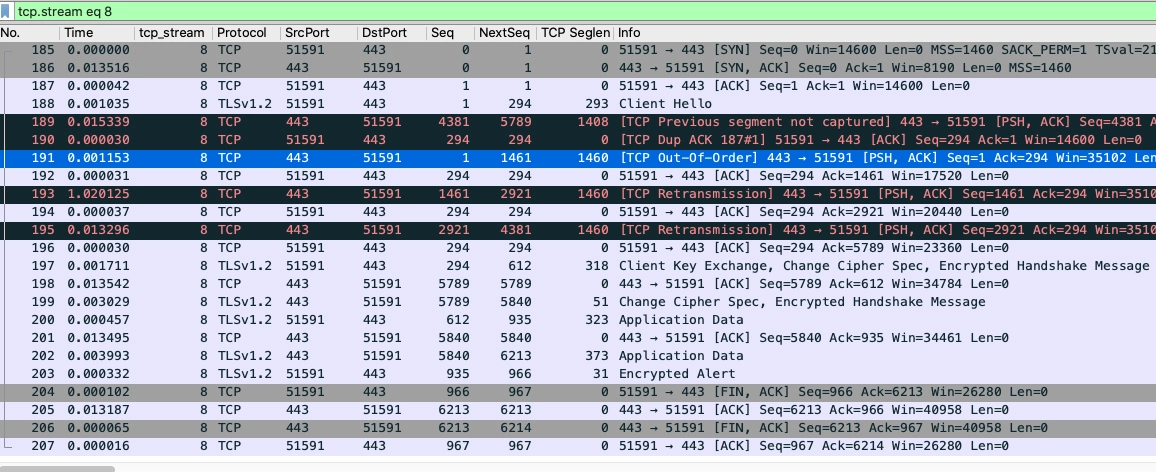Select TCP Retransmission packet 193
Image resolution: width=1156 pixels, height=472 pixels.
(578, 194)
